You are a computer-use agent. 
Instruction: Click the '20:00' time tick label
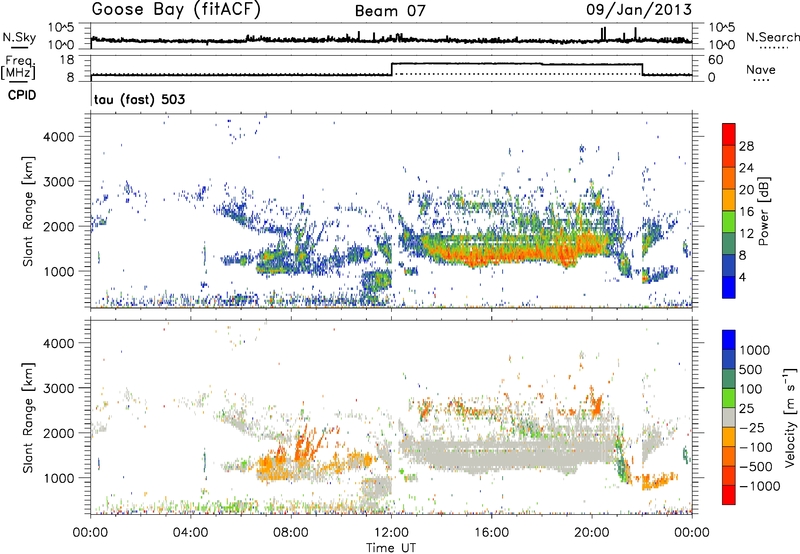pyautogui.click(x=591, y=533)
